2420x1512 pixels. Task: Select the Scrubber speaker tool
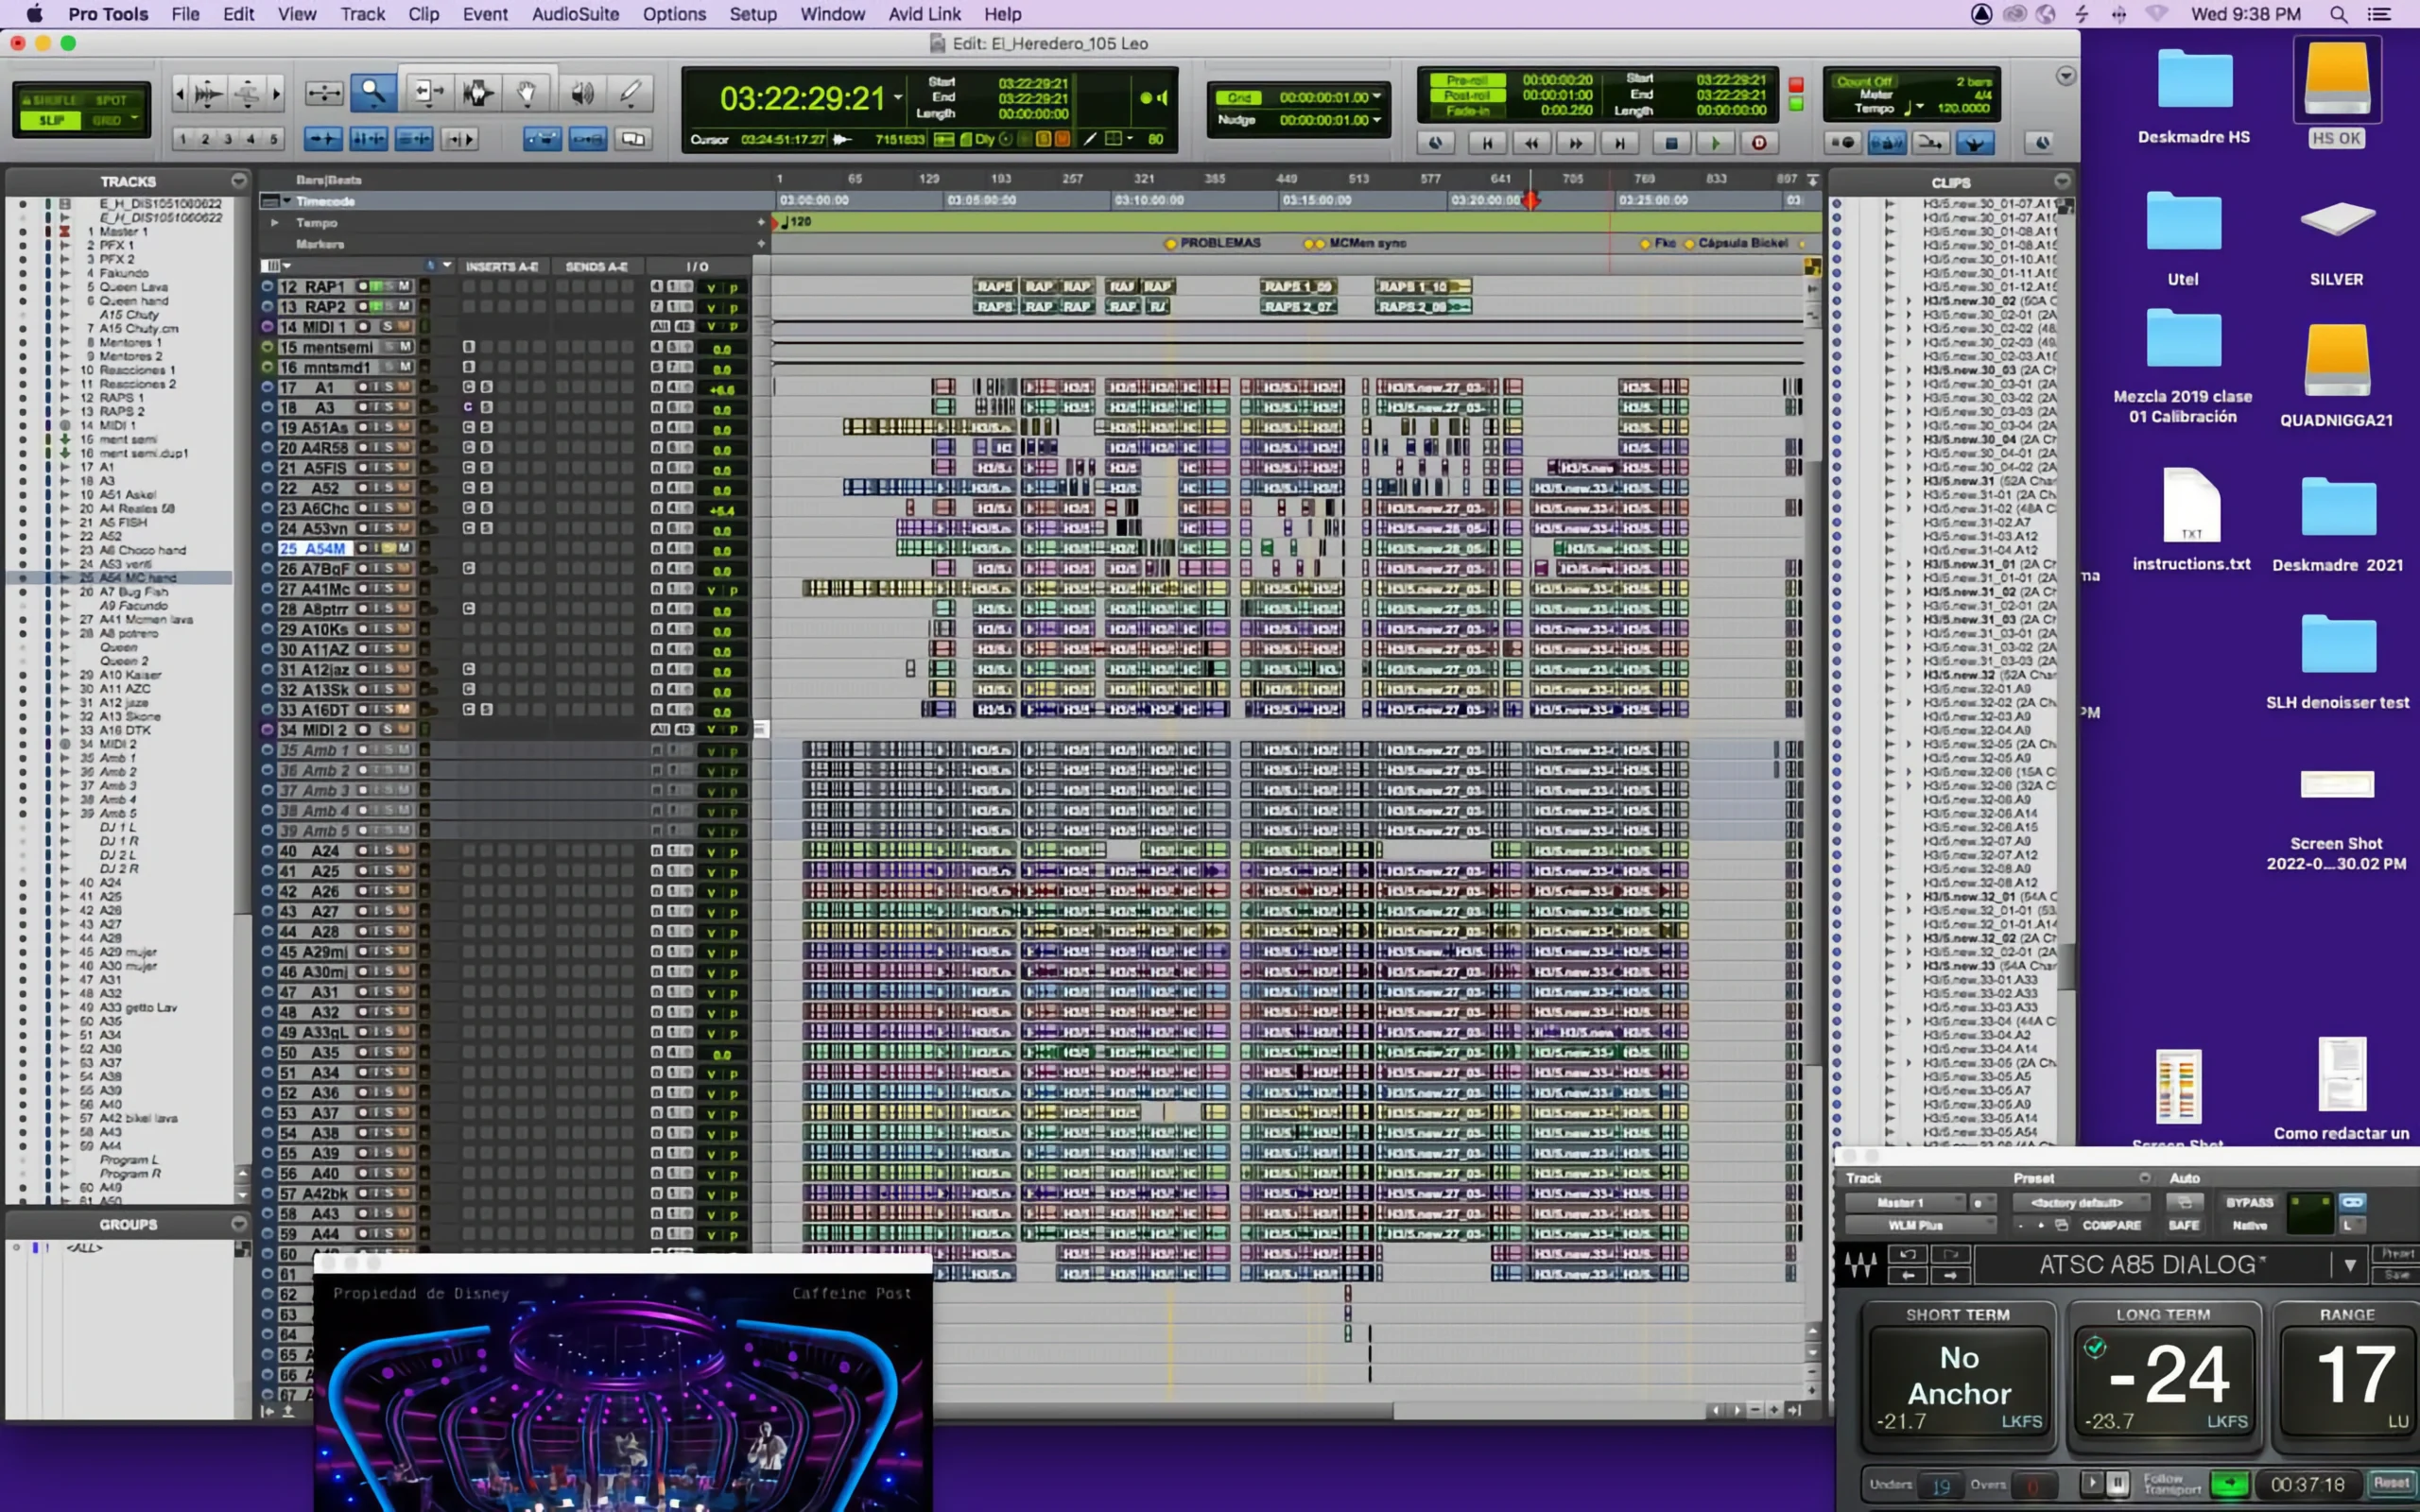click(x=581, y=93)
